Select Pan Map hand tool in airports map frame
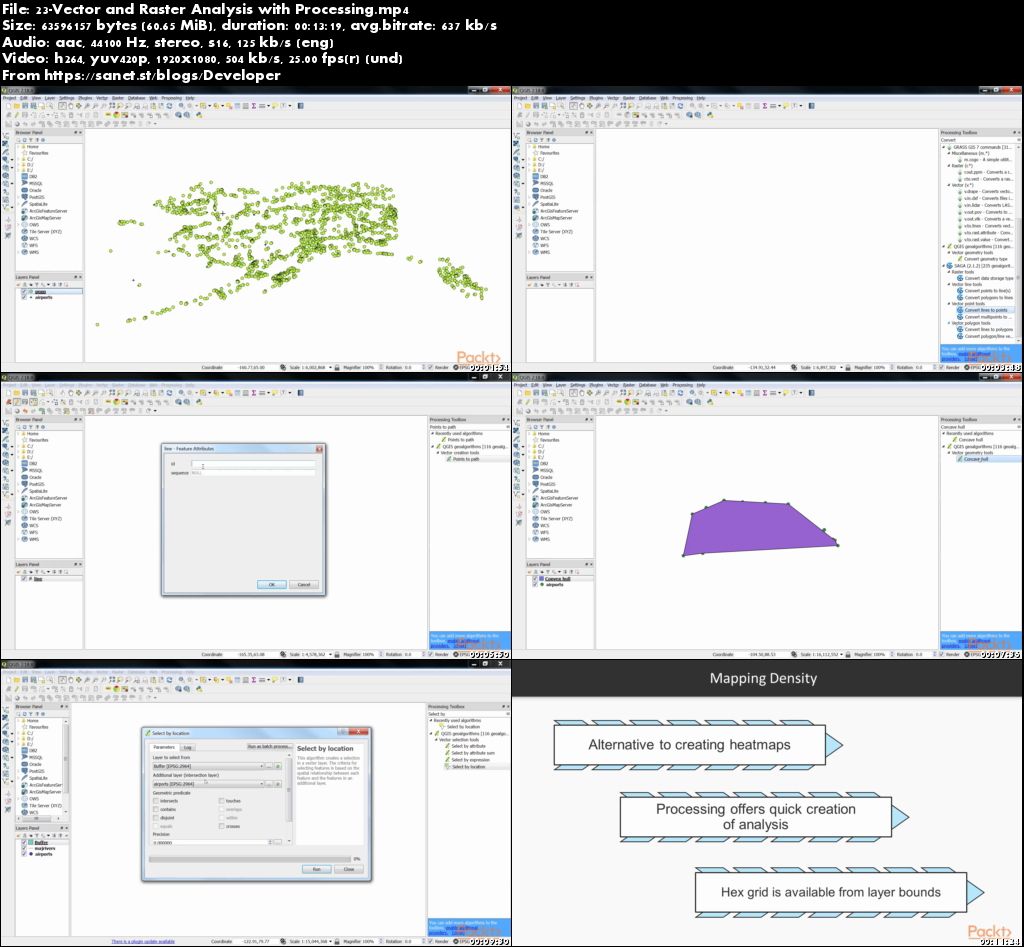The width and height of the screenshot is (1024, 947). (71, 106)
